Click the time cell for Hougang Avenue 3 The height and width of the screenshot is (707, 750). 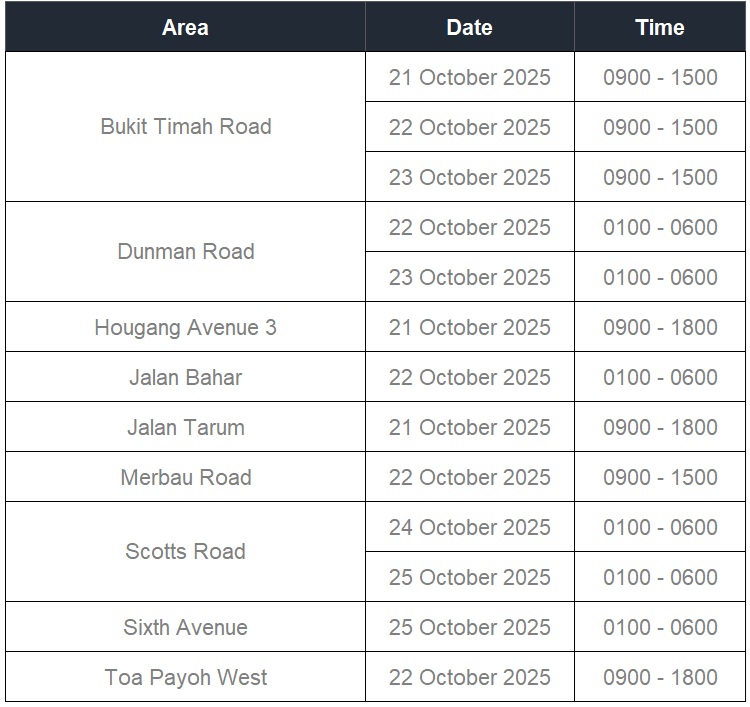coord(660,327)
